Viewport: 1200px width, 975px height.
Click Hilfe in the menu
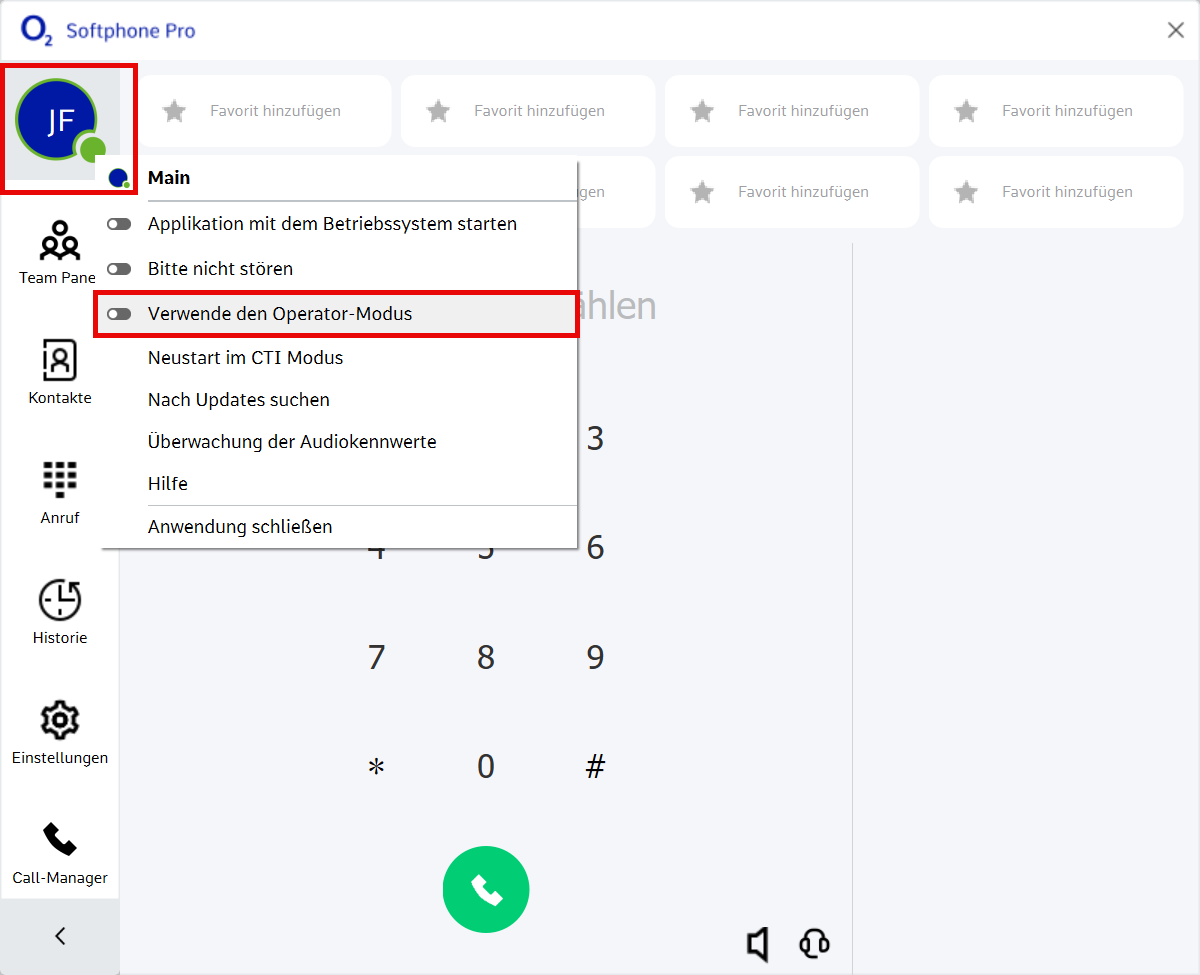[168, 484]
